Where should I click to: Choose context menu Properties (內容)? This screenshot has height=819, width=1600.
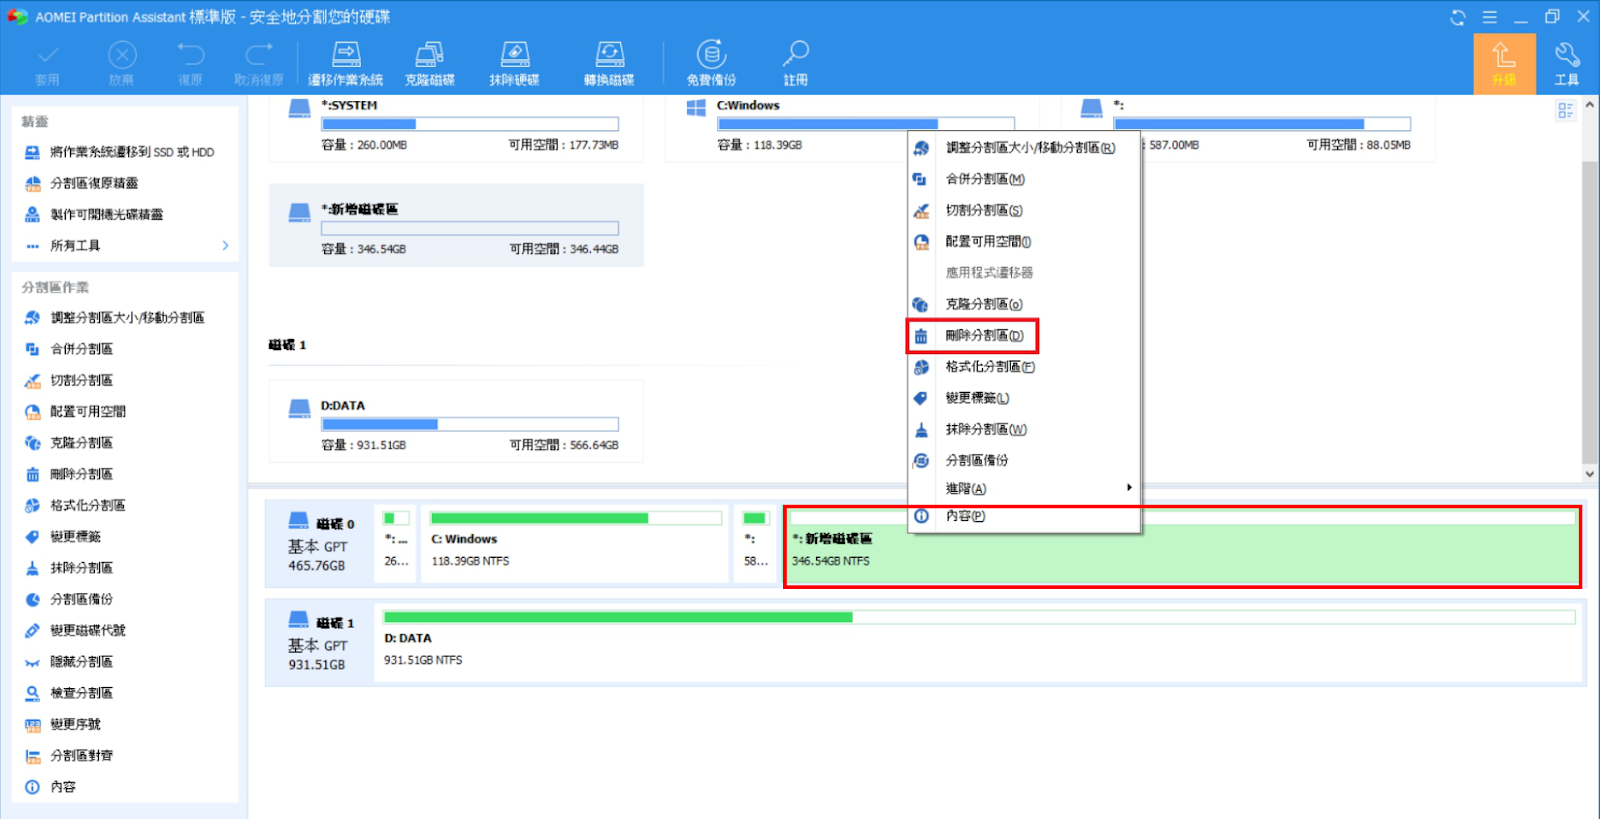pos(1024,516)
